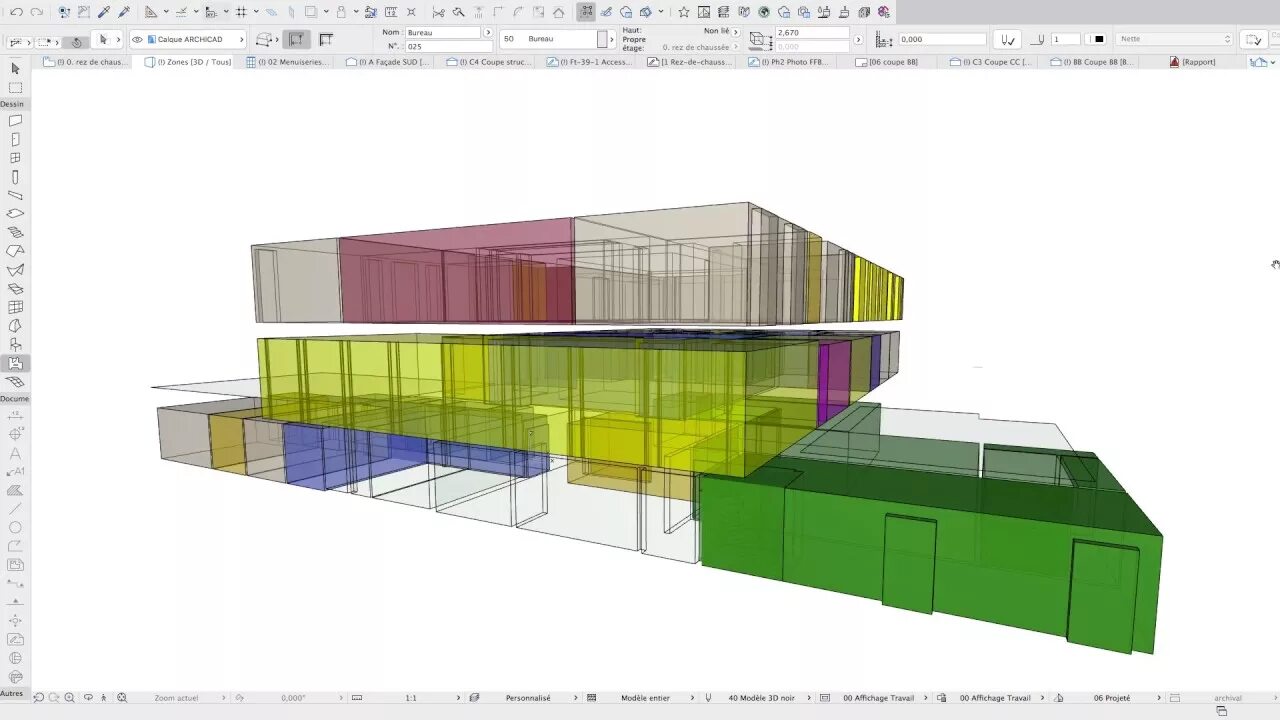Select the Beam tool in toolbox
Image resolution: width=1280 pixels, height=720 pixels.
15,195
